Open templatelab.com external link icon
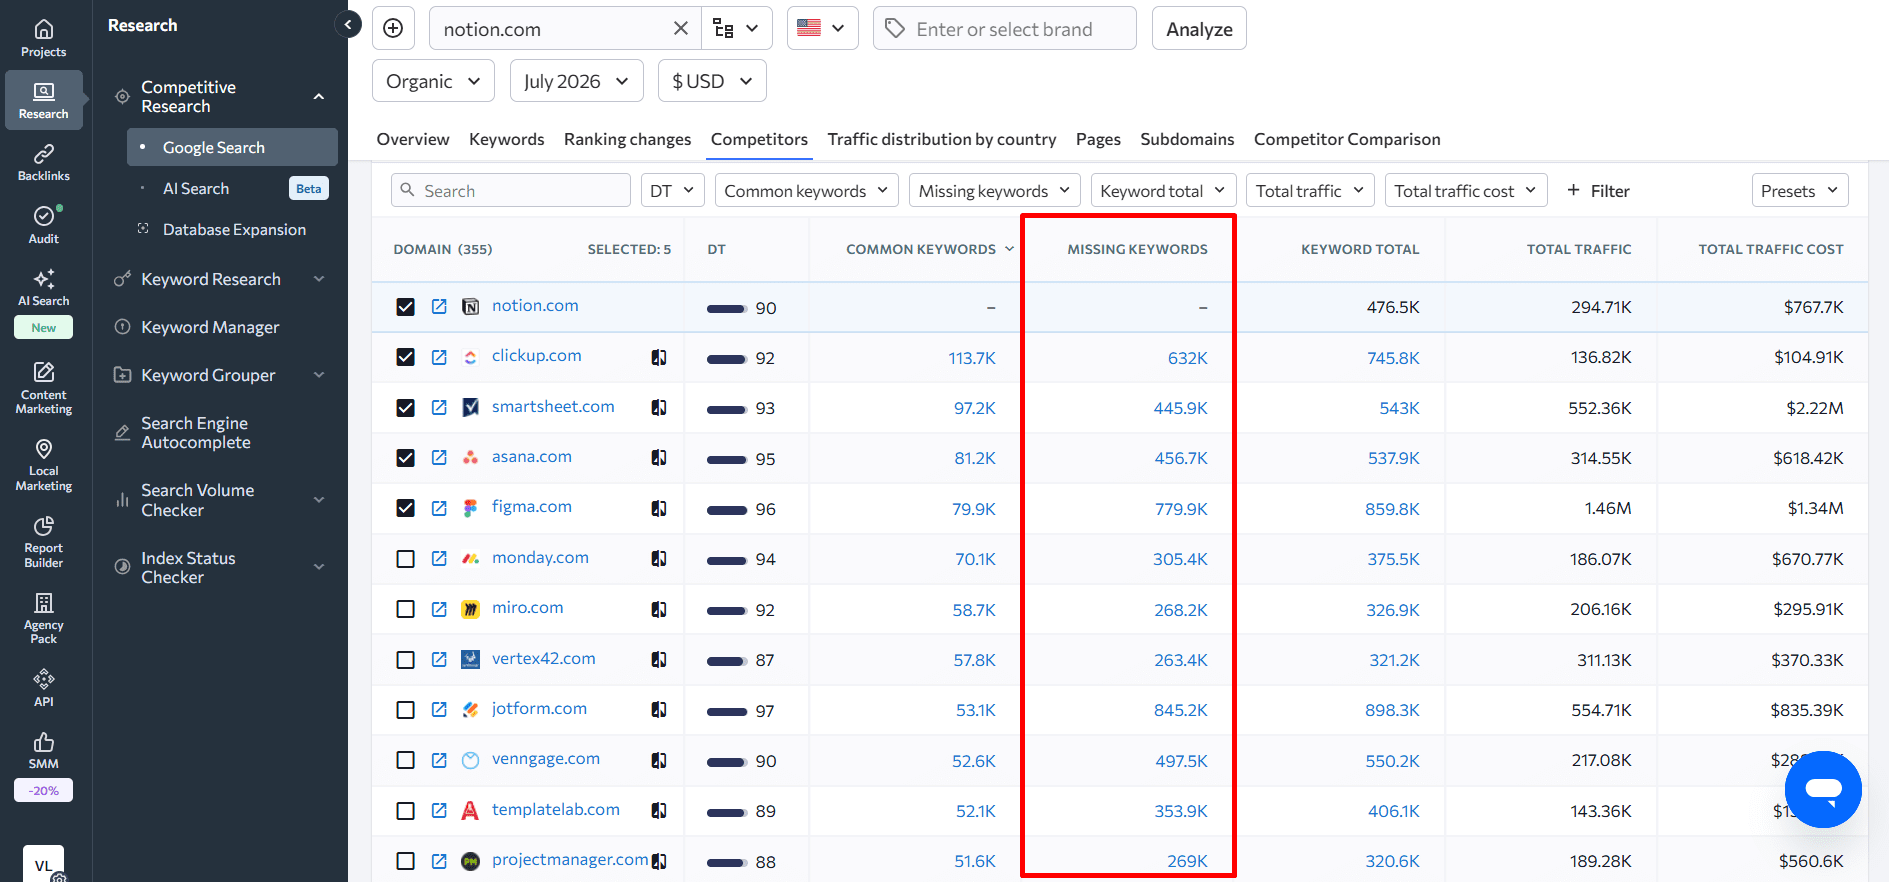The image size is (1889, 882). coord(439,810)
